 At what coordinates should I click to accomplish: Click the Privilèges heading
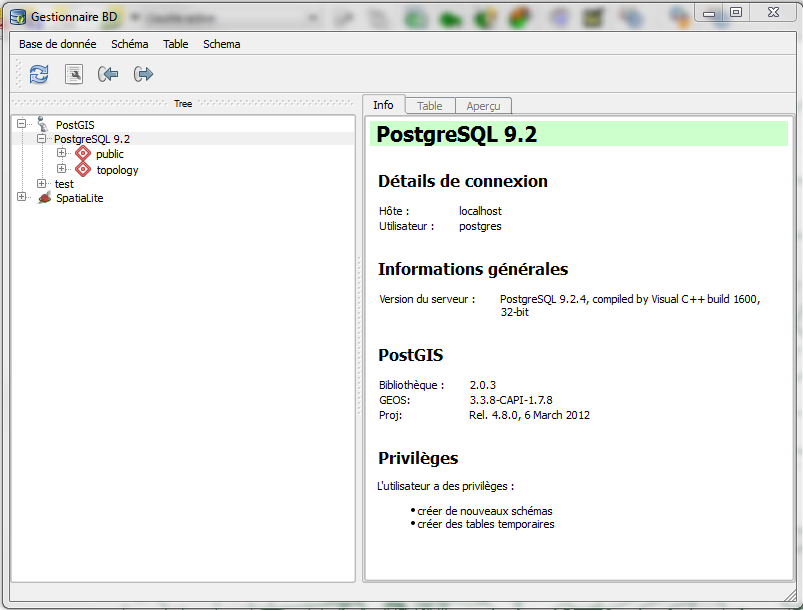coord(418,458)
